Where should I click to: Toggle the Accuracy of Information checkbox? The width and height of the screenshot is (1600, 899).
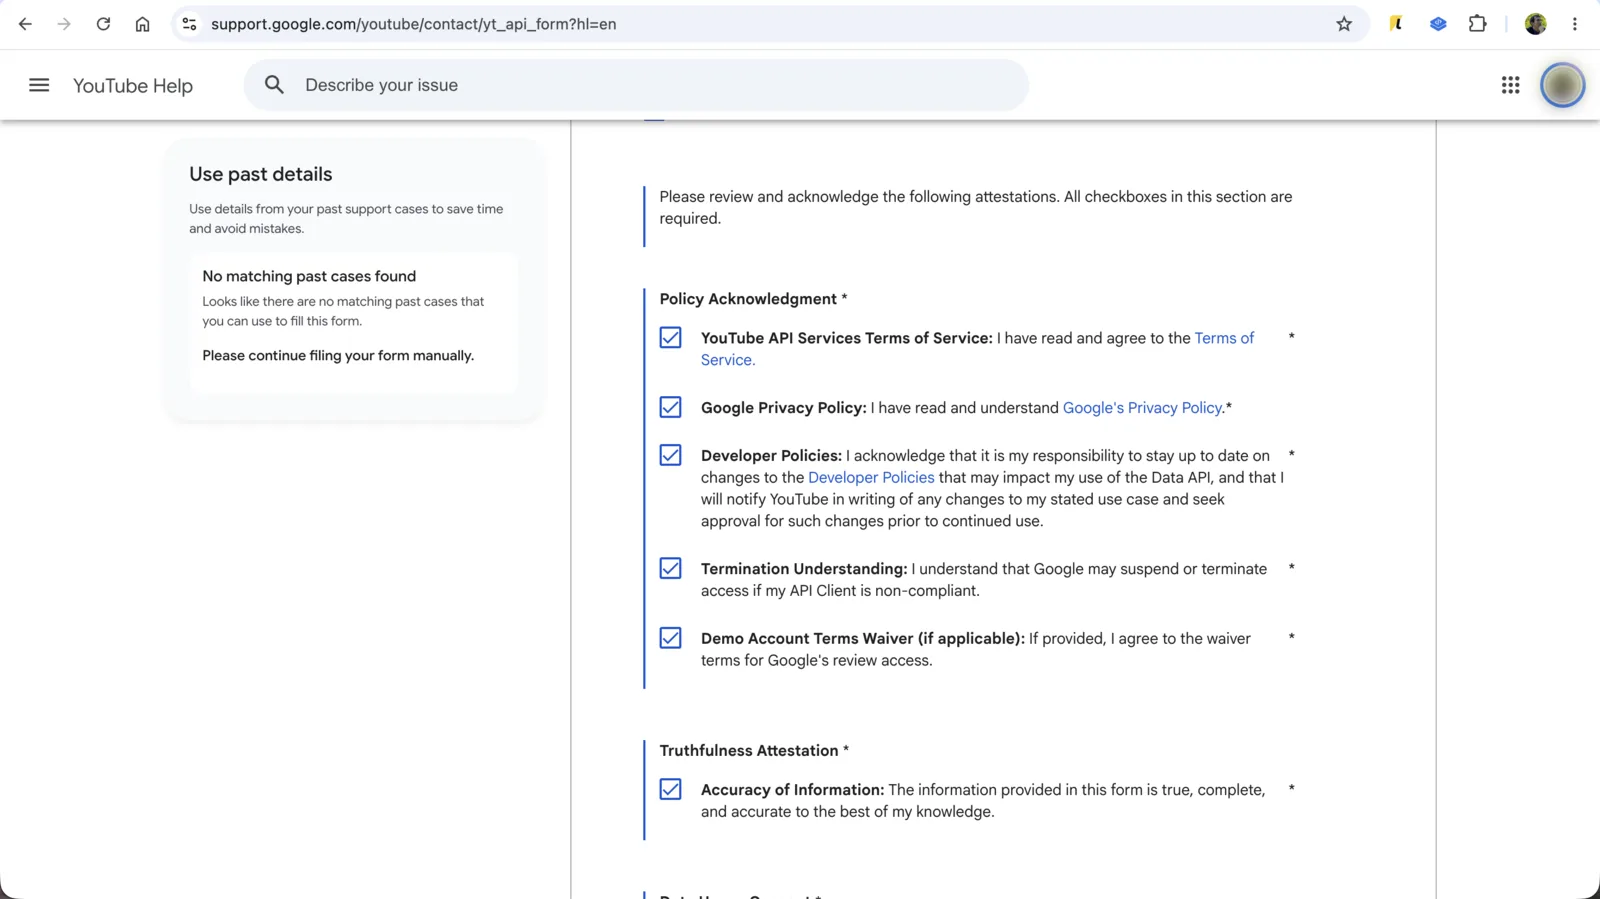point(670,789)
